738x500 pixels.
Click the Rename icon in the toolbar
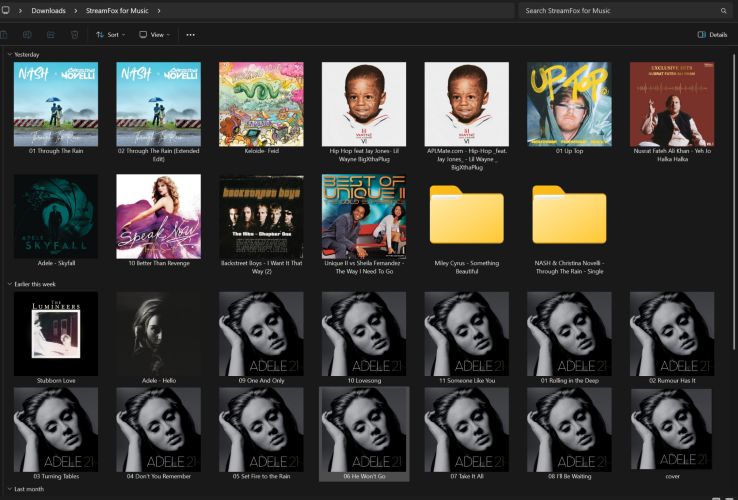(27, 34)
